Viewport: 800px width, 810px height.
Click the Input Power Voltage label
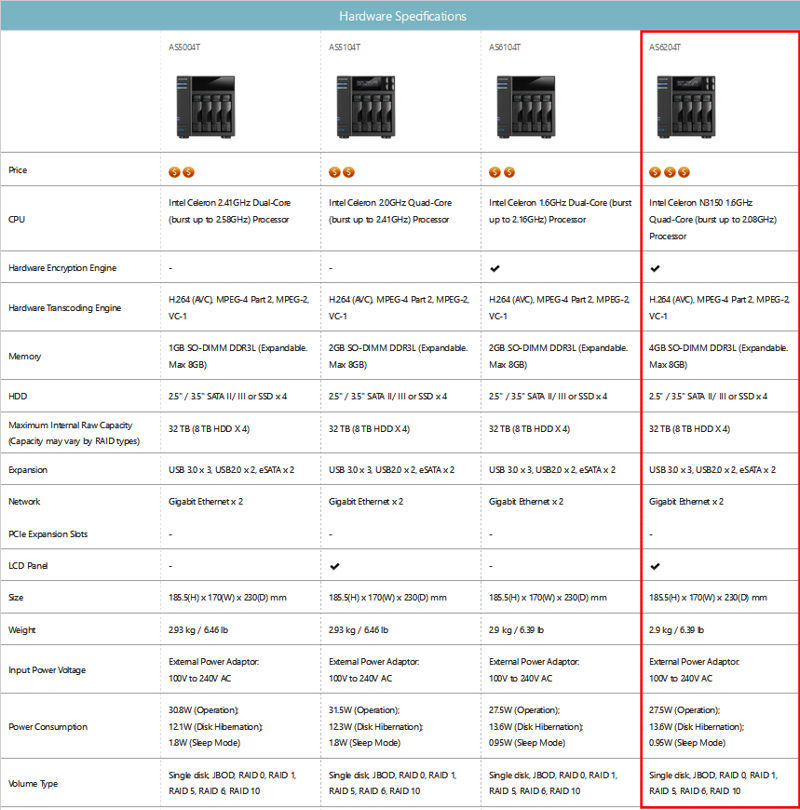click(47, 670)
